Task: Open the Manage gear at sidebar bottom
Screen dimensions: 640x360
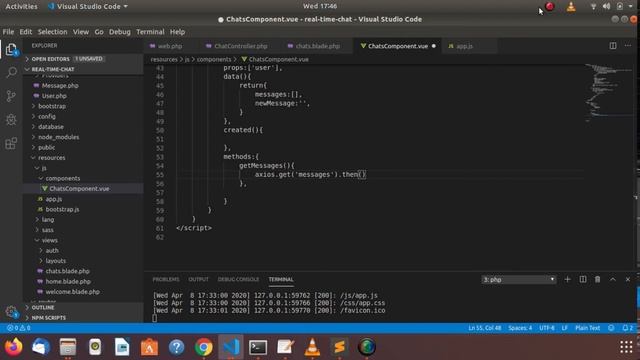Action: 11,312
